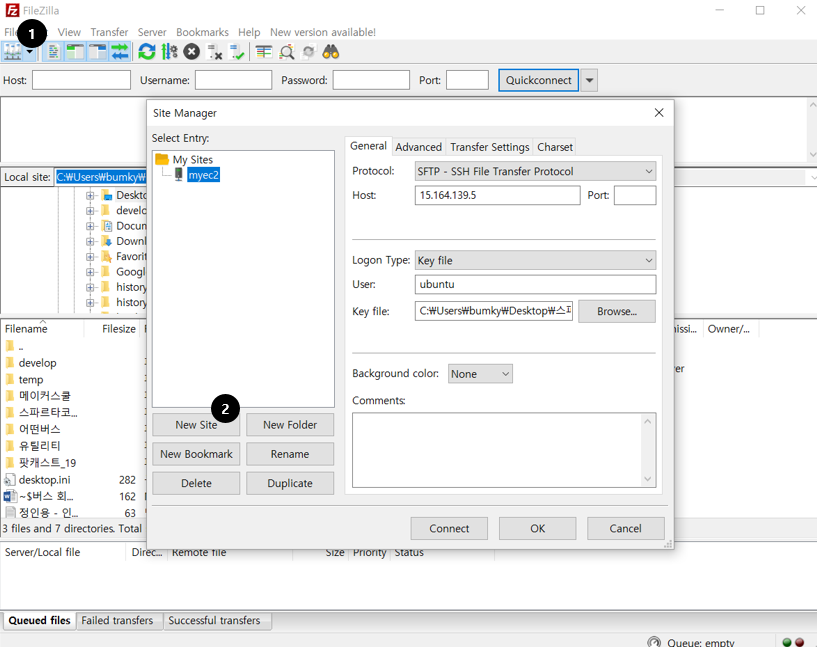Click the desktop.ini file icon
The height and width of the screenshot is (647, 817).
coord(9,479)
